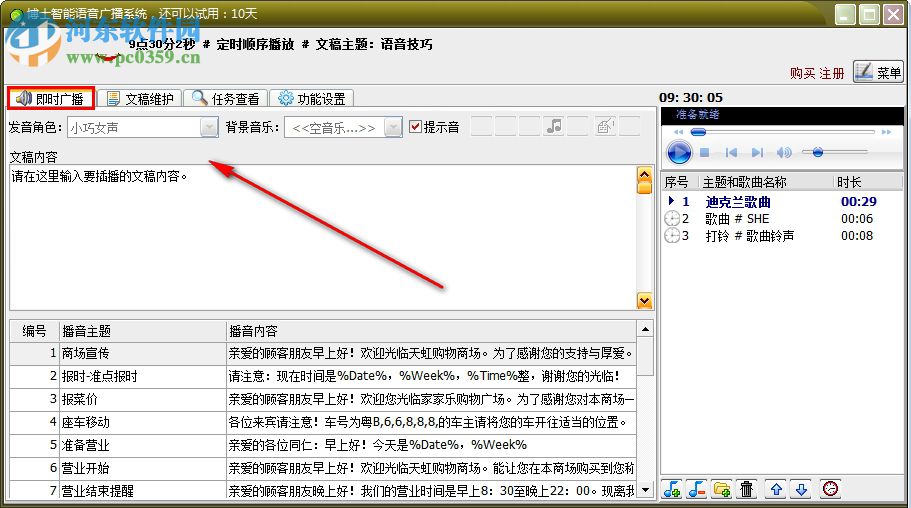Remove a song with the music-minus icon
The height and width of the screenshot is (508, 911).
(697, 489)
